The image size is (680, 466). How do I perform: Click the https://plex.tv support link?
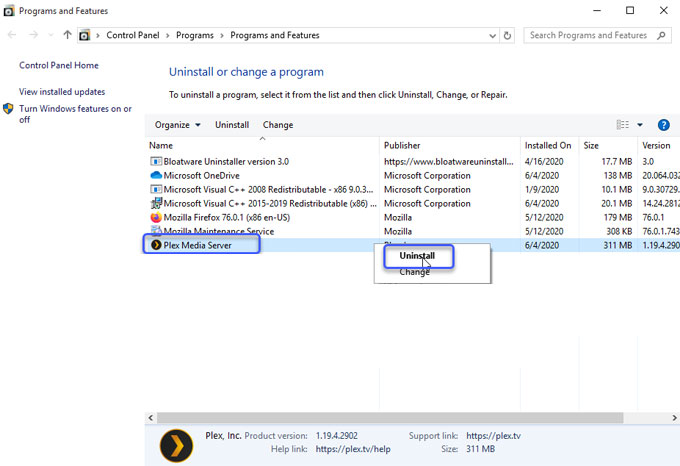(x=494, y=436)
